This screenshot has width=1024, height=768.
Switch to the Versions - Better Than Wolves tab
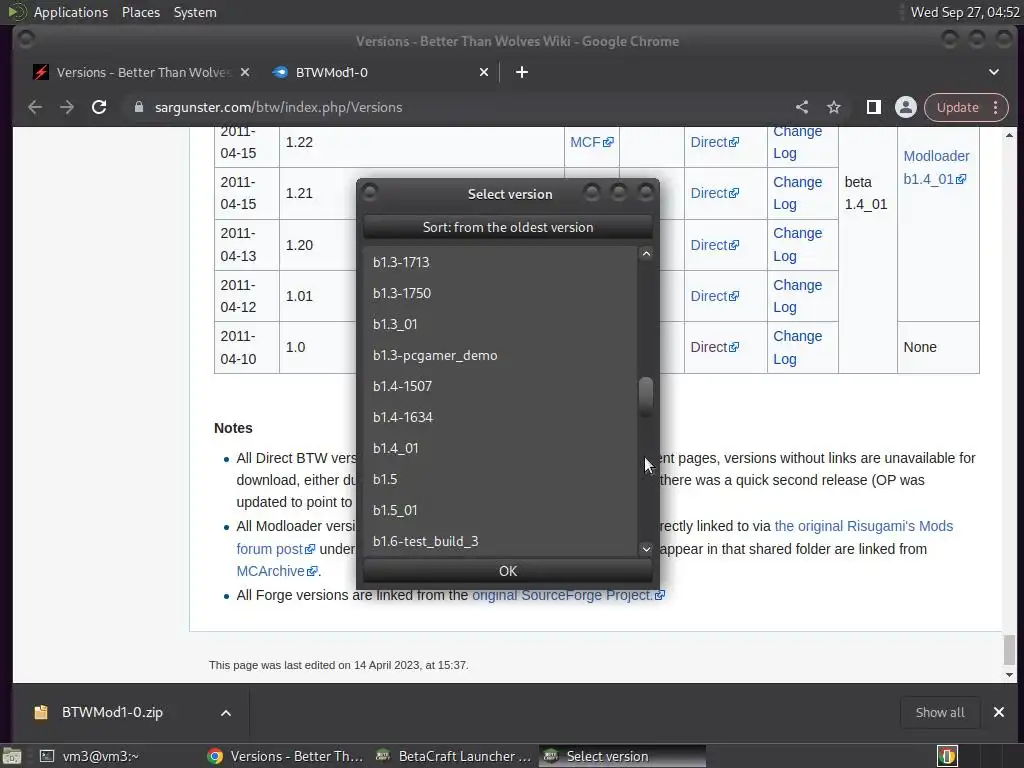141,72
